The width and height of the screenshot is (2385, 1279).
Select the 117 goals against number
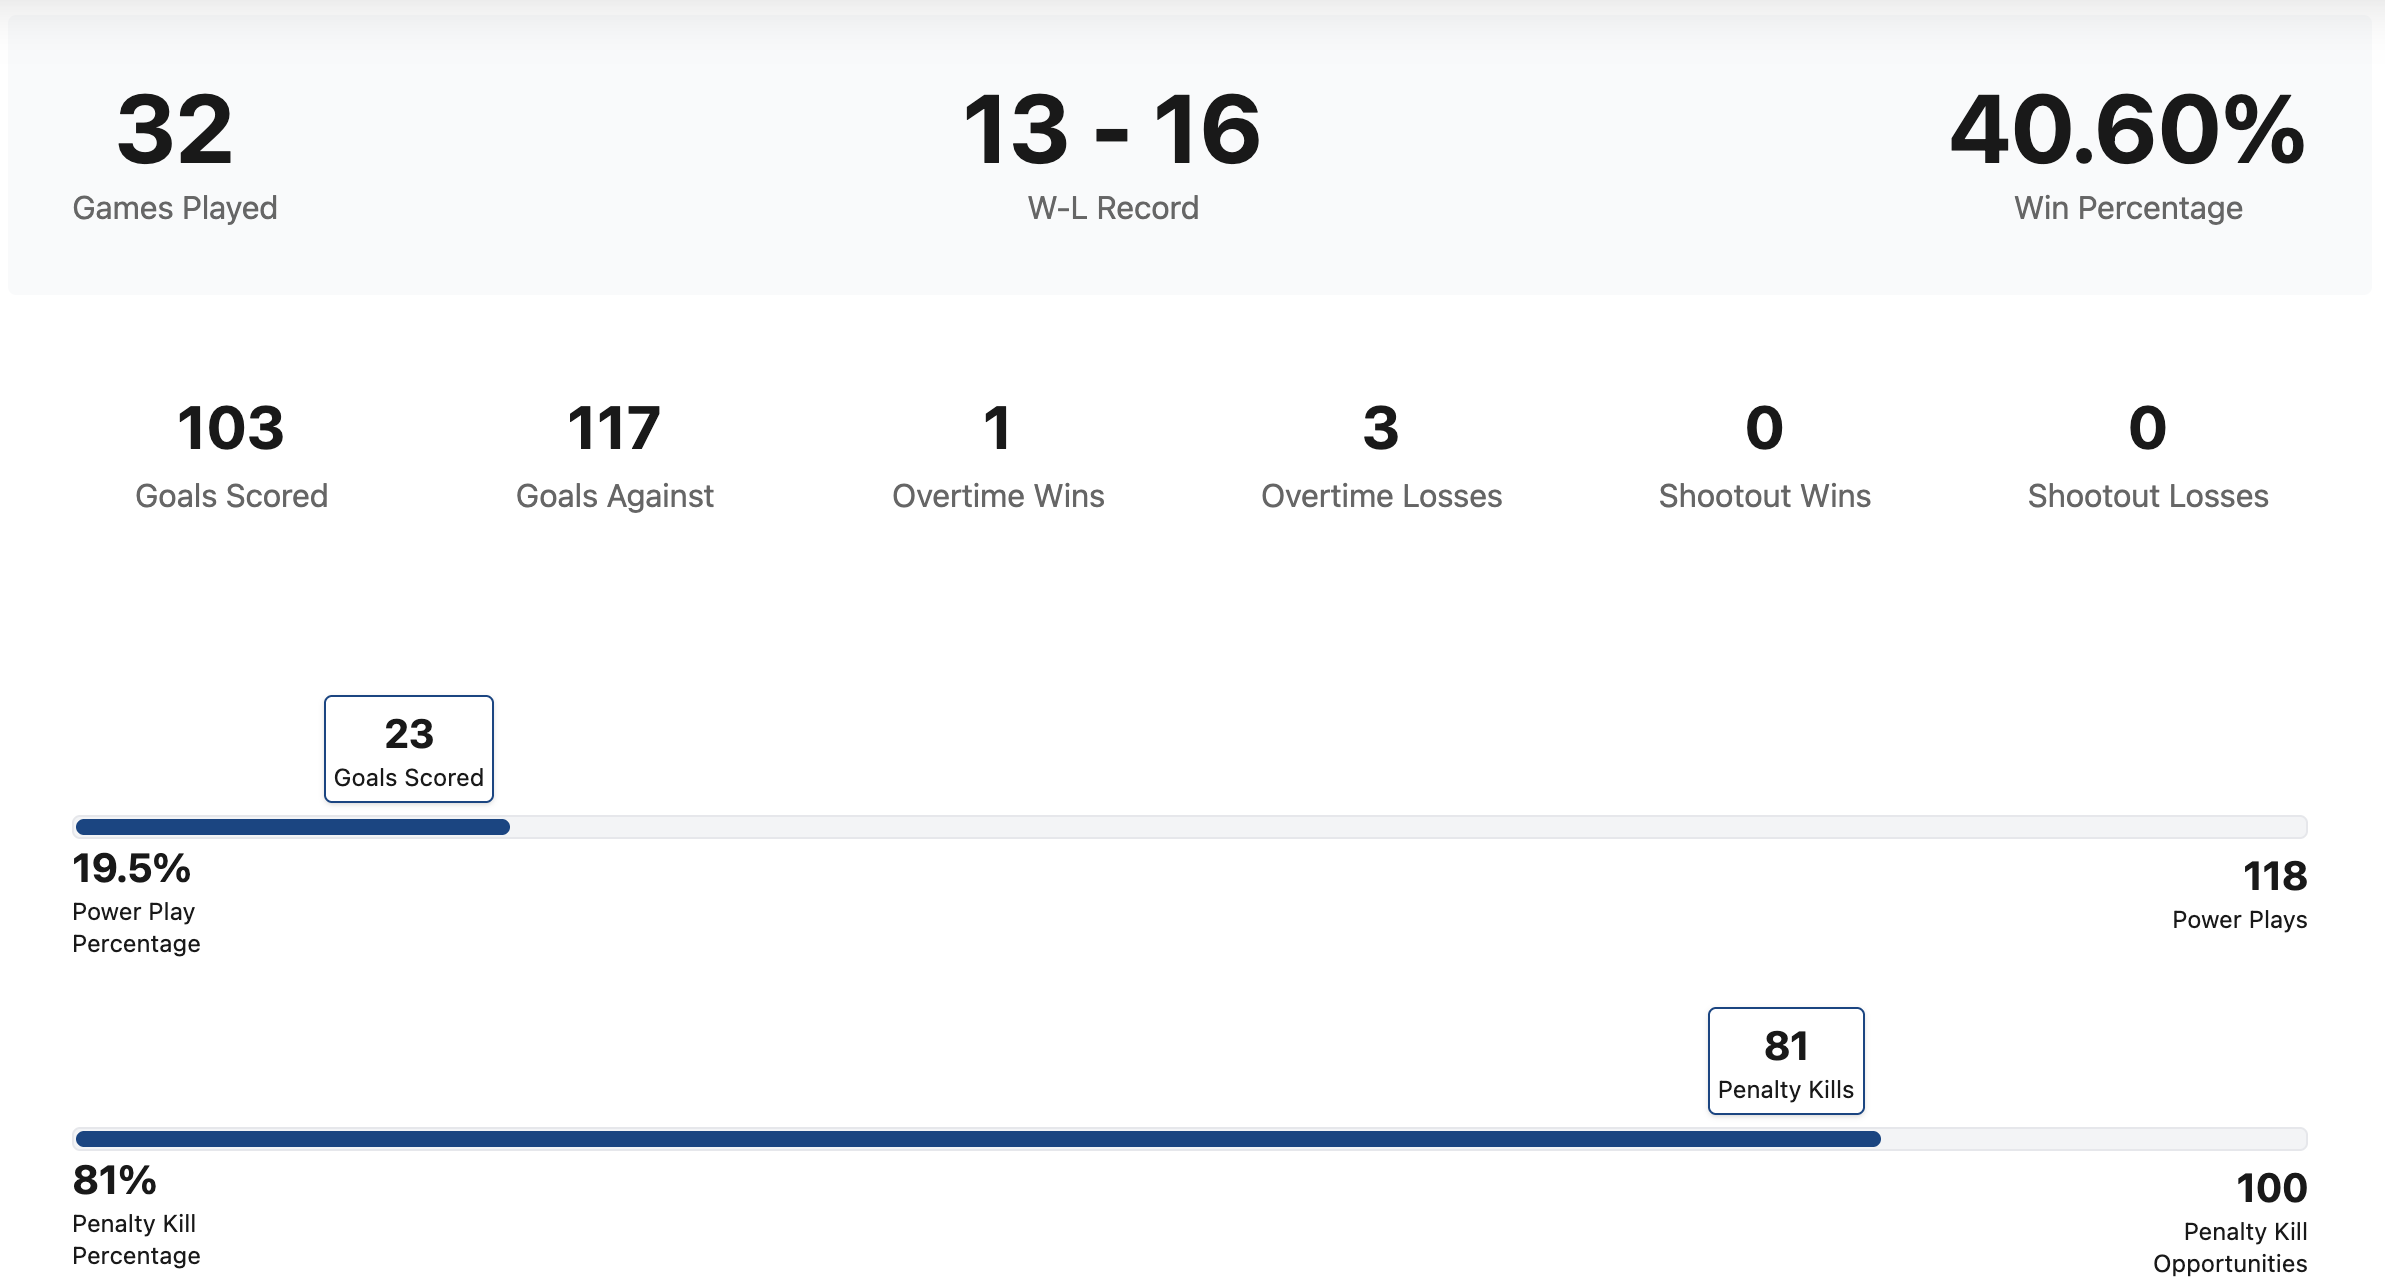click(x=614, y=428)
